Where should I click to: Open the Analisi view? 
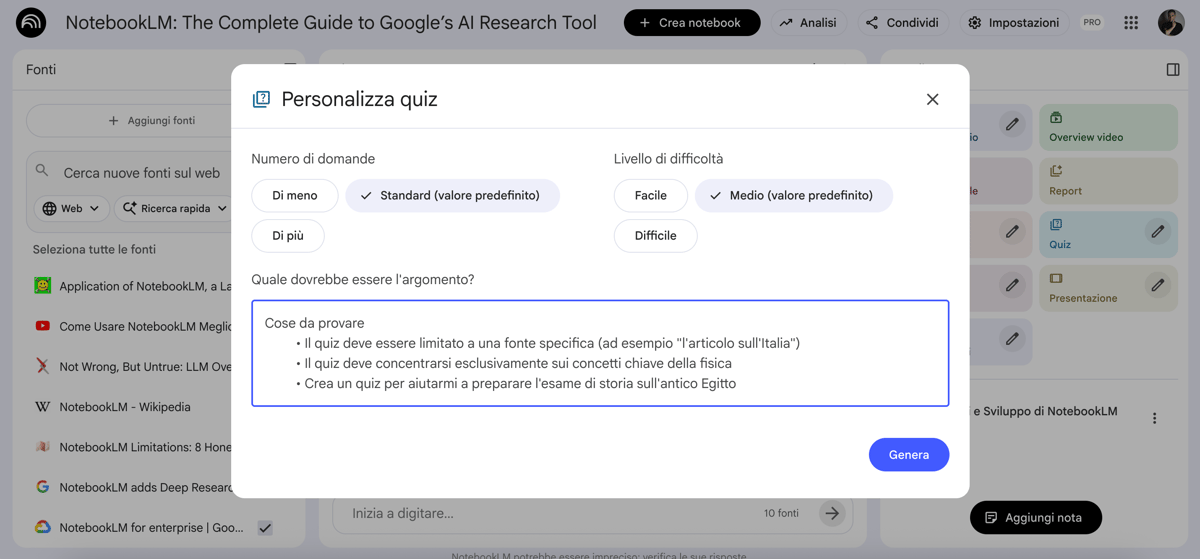808,23
